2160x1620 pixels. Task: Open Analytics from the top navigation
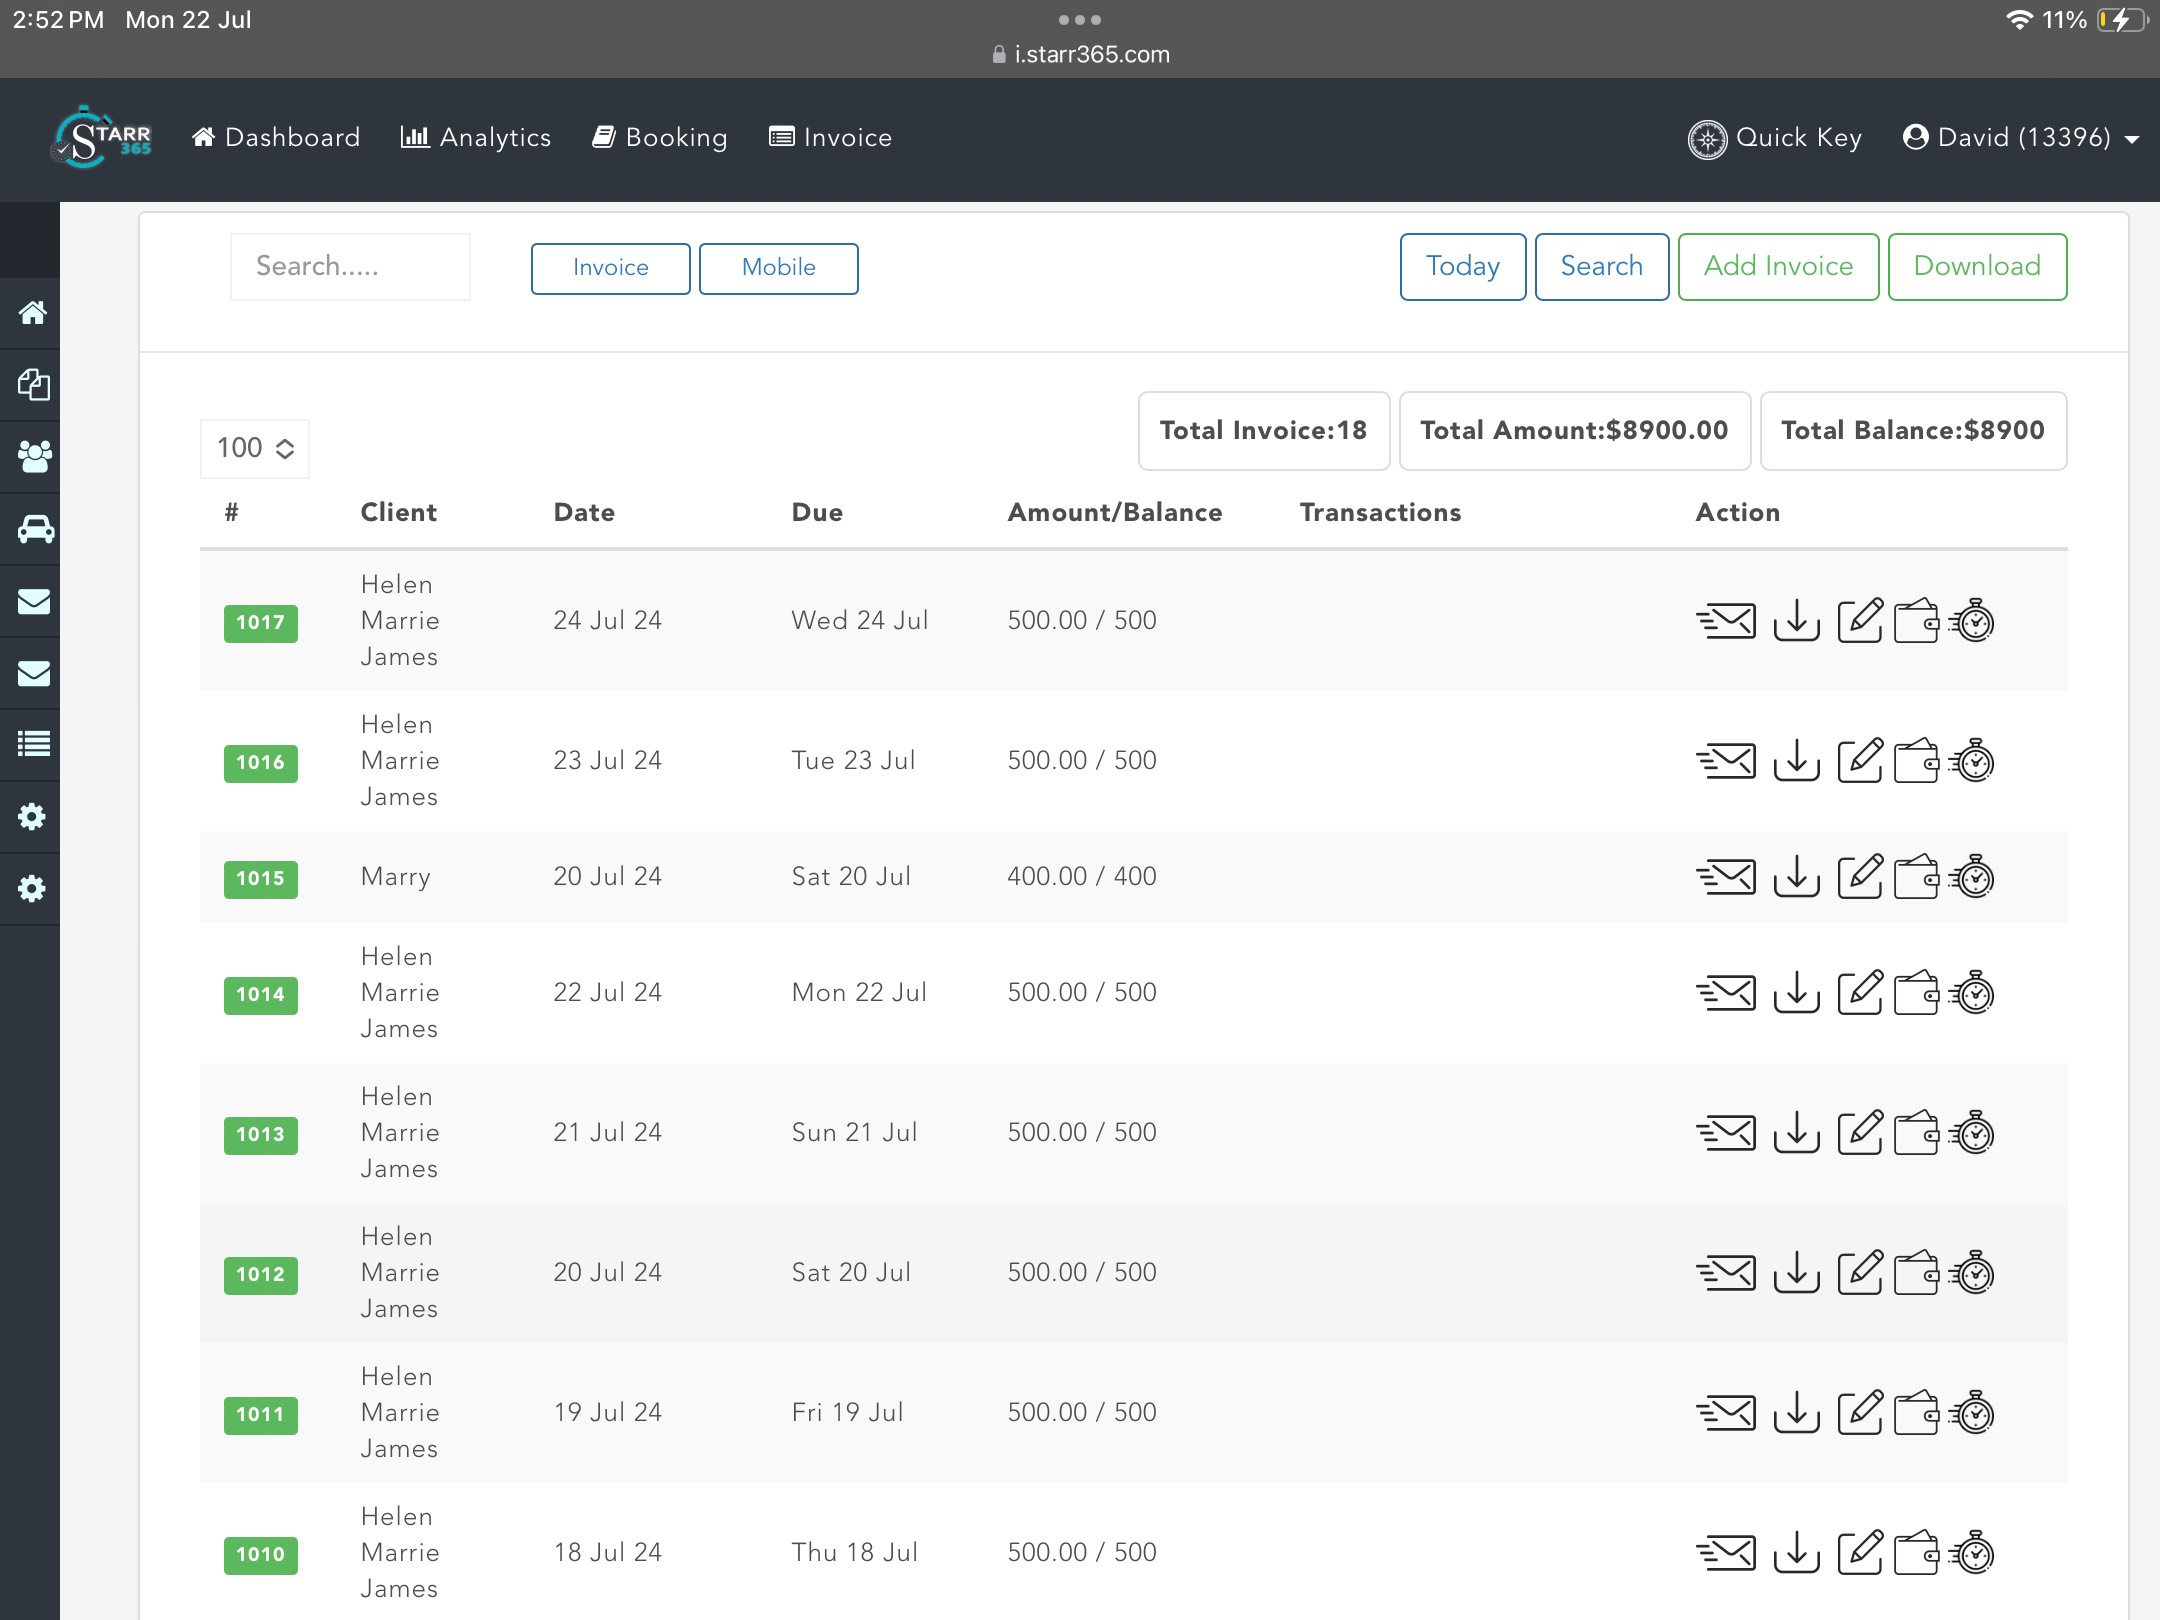point(476,138)
